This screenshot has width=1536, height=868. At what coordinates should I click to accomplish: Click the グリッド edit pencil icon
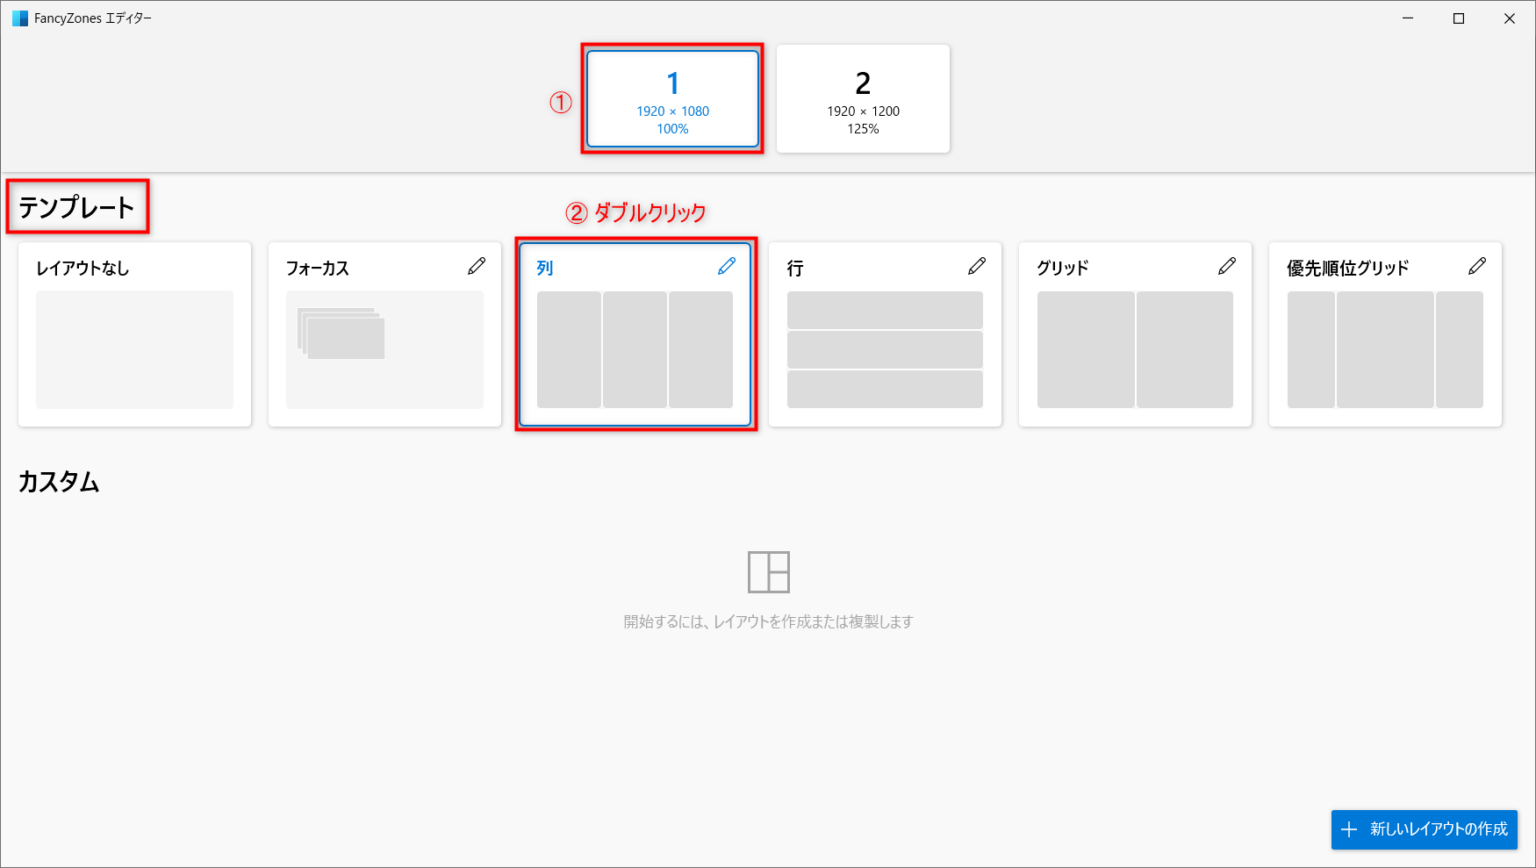(x=1227, y=265)
